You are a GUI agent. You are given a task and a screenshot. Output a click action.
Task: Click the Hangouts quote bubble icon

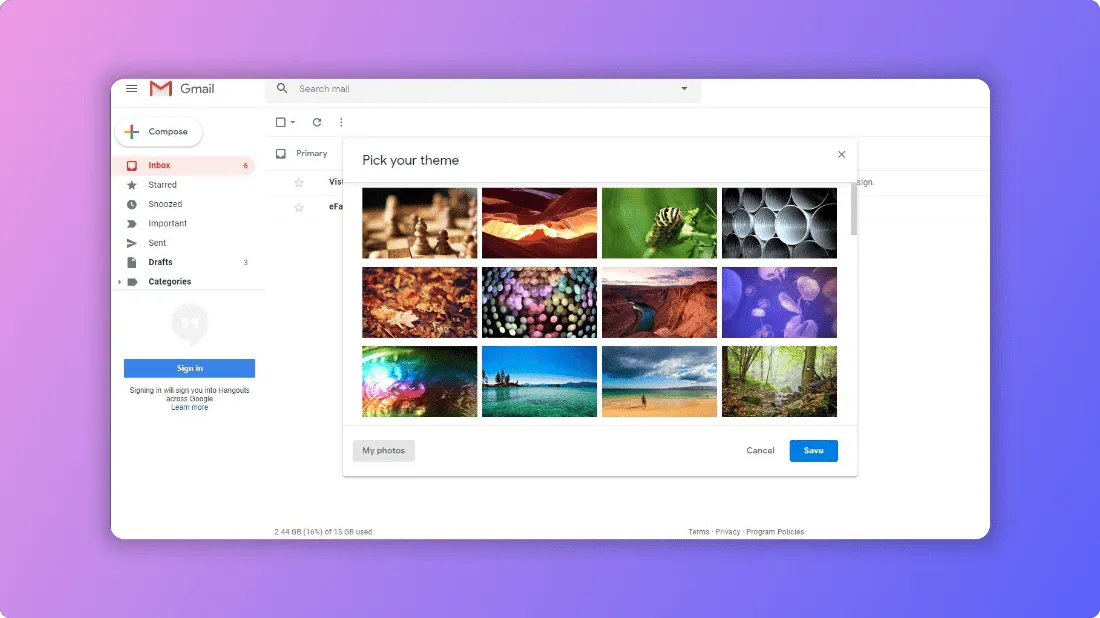pos(189,324)
